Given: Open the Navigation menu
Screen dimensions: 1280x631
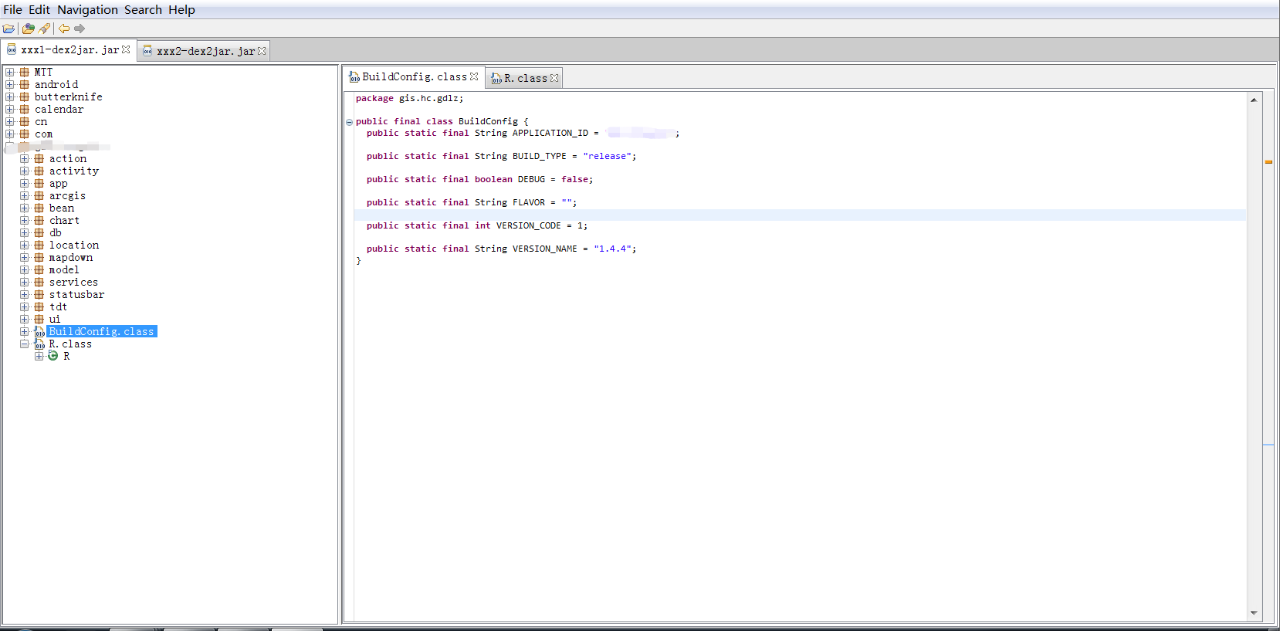Looking at the screenshot, I should pyautogui.click(x=87, y=10).
